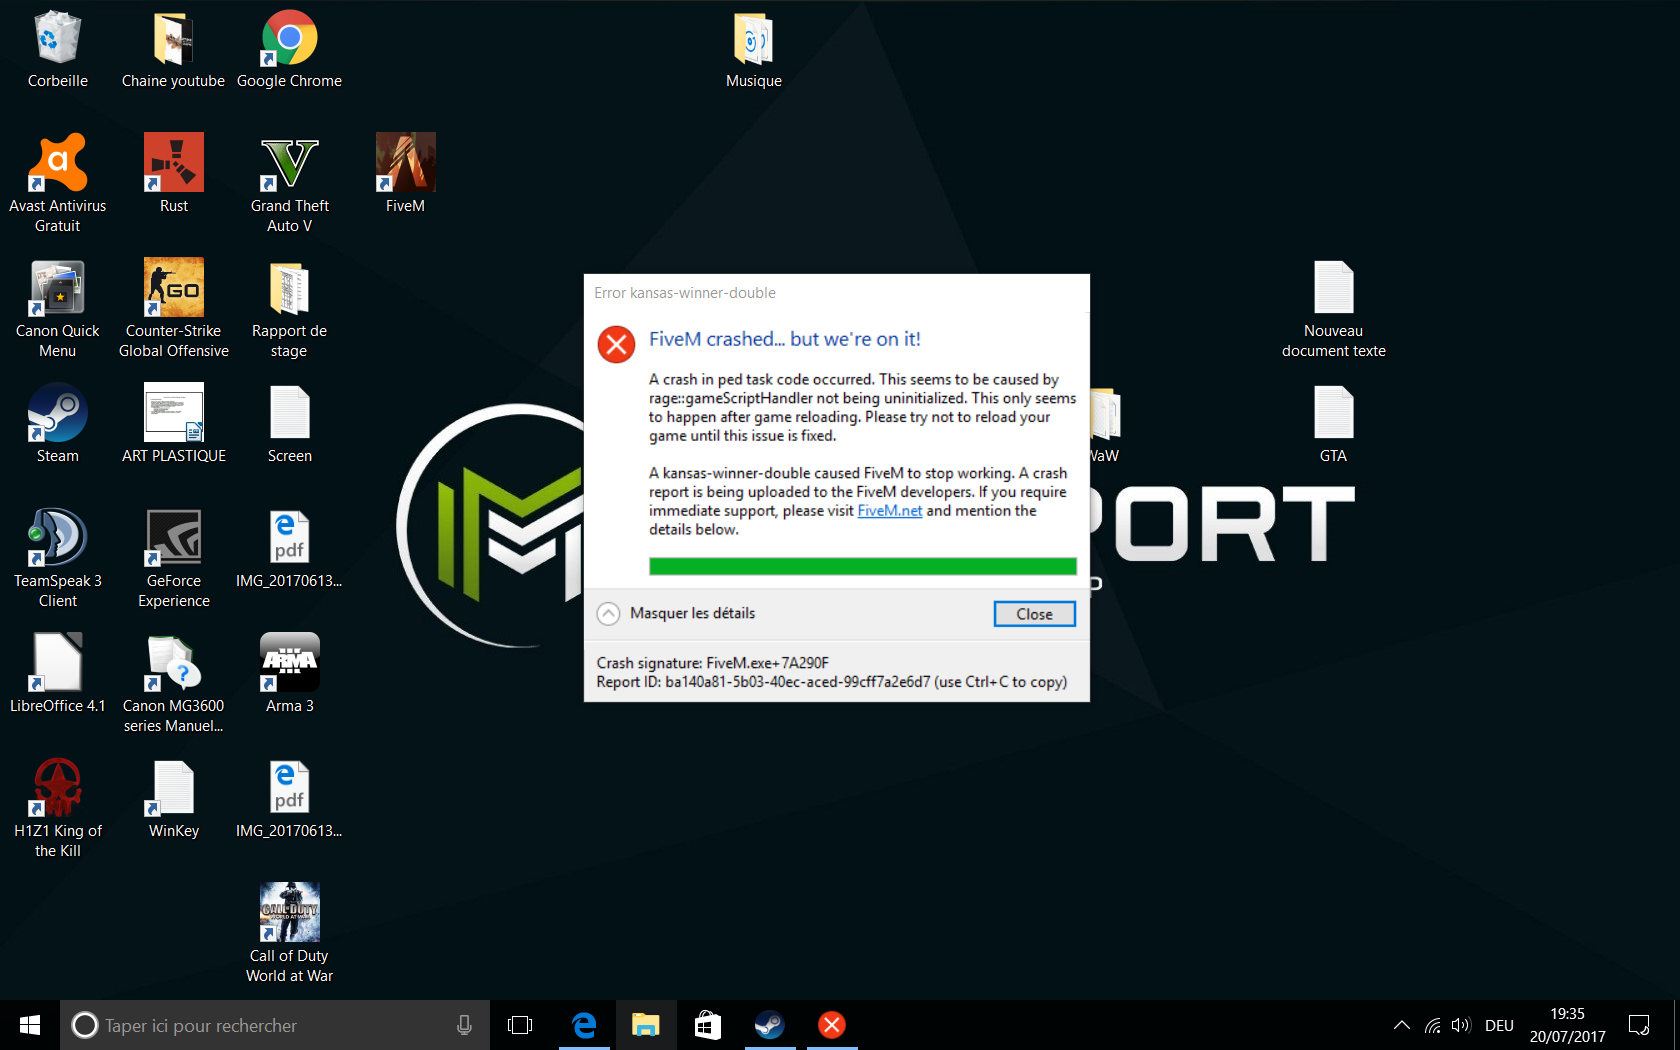Screen dimensions: 1680x1050
Task: Show hidden system tray icons
Action: coord(1402,1025)
